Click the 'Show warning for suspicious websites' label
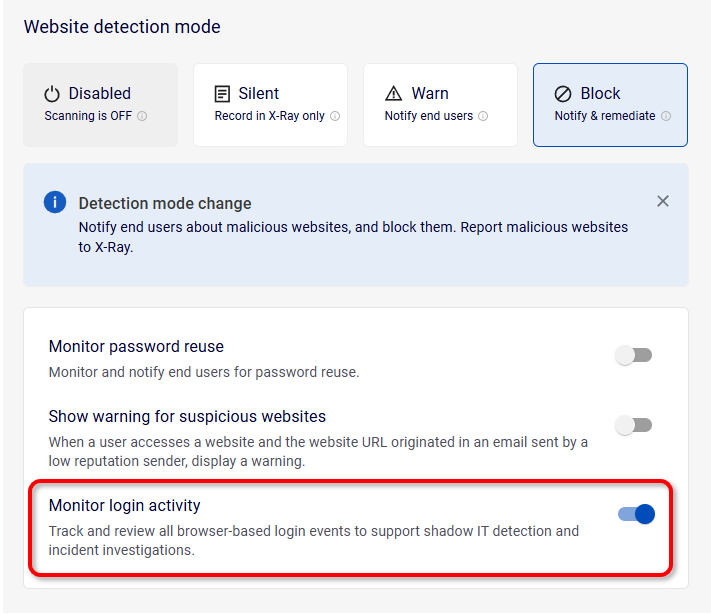This screenshot has width=711, height=615. (187, 416)
